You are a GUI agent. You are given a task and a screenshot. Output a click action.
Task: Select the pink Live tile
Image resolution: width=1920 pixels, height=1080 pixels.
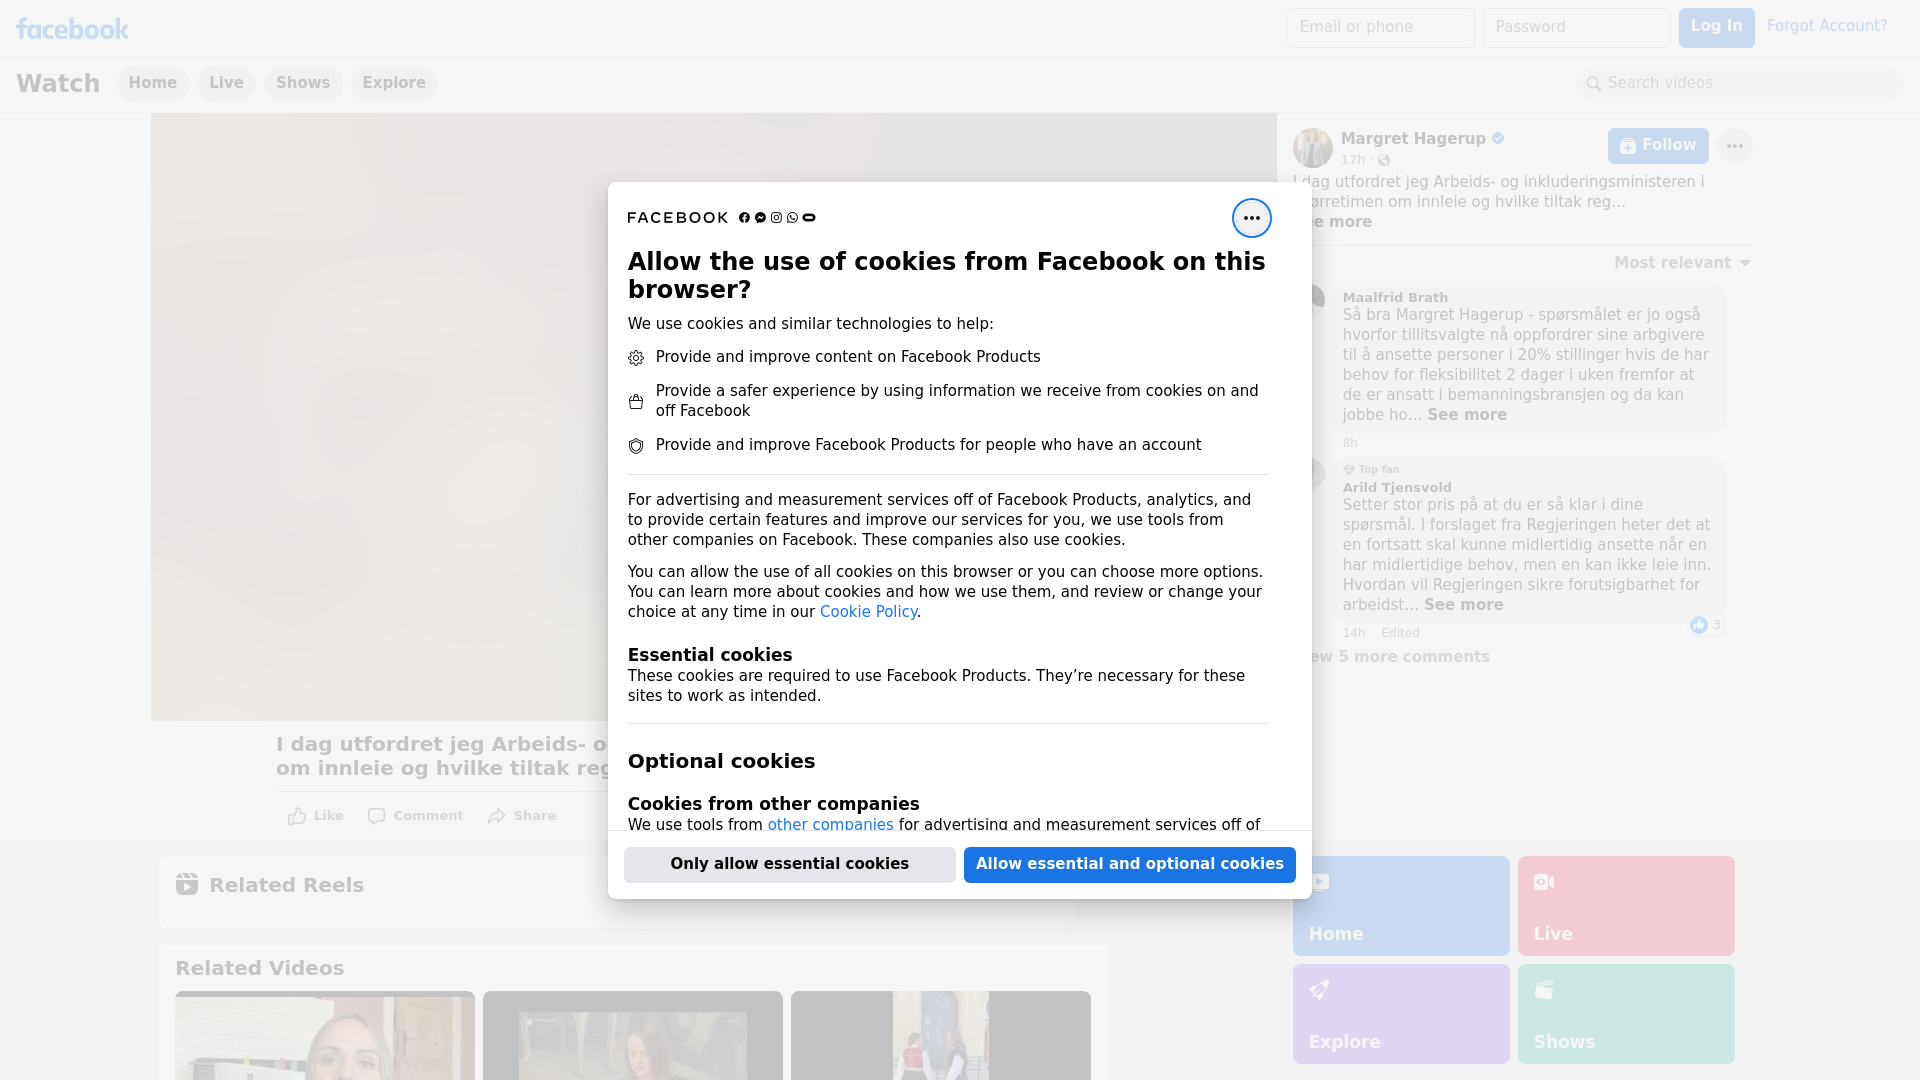[1625, 905]
